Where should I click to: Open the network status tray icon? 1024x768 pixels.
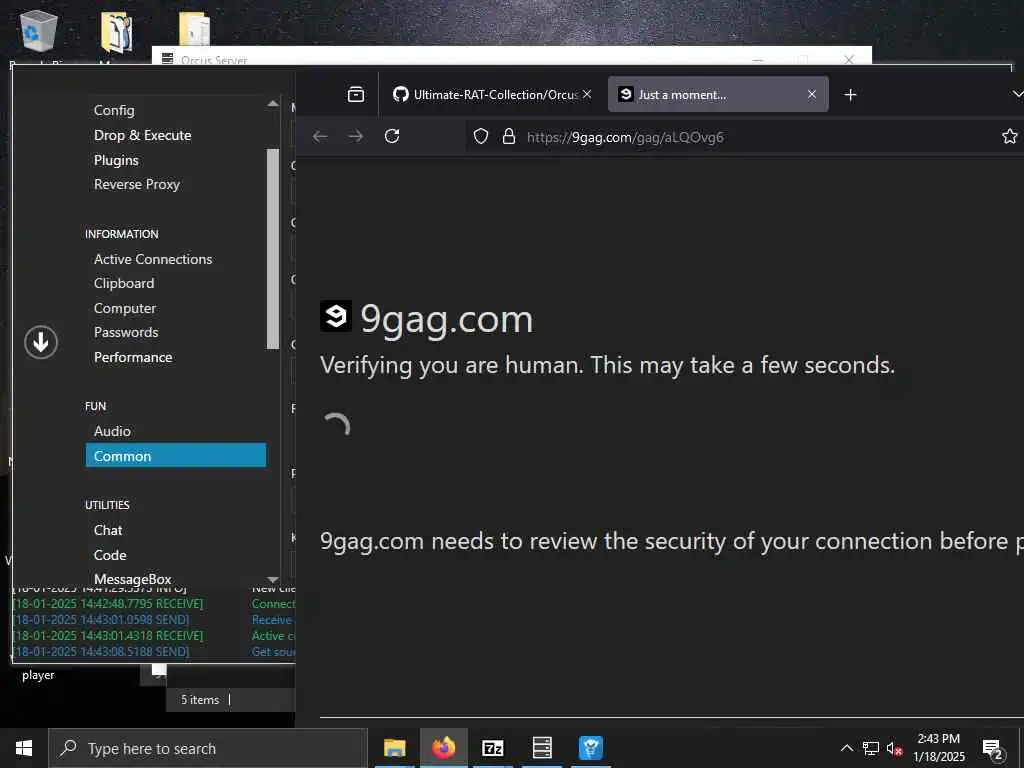[x=871, y=748]
